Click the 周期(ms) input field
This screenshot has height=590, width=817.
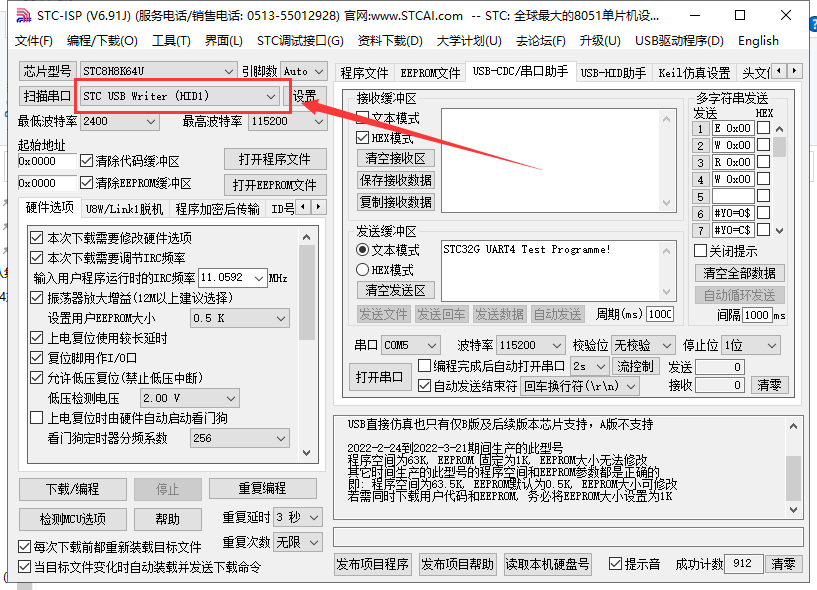click(x=660, y=314)
